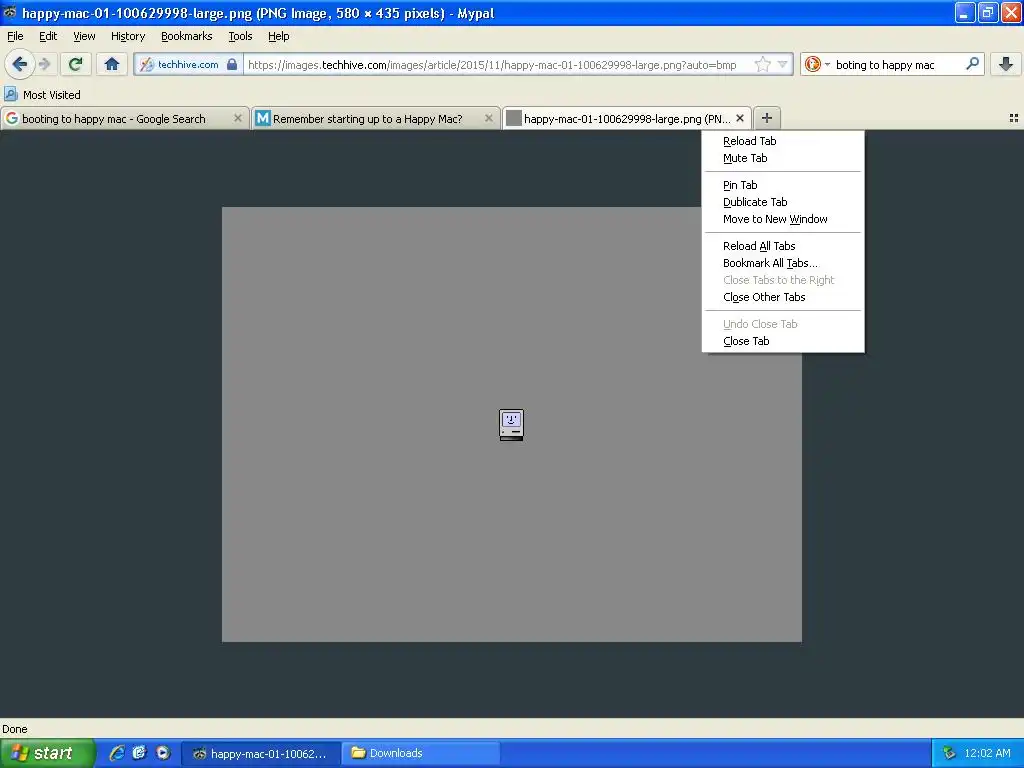The image size is (1024, 768).
Task: Select the happy-mac-01 png tab
Action: pyautogui.click(x=626, y=118)
